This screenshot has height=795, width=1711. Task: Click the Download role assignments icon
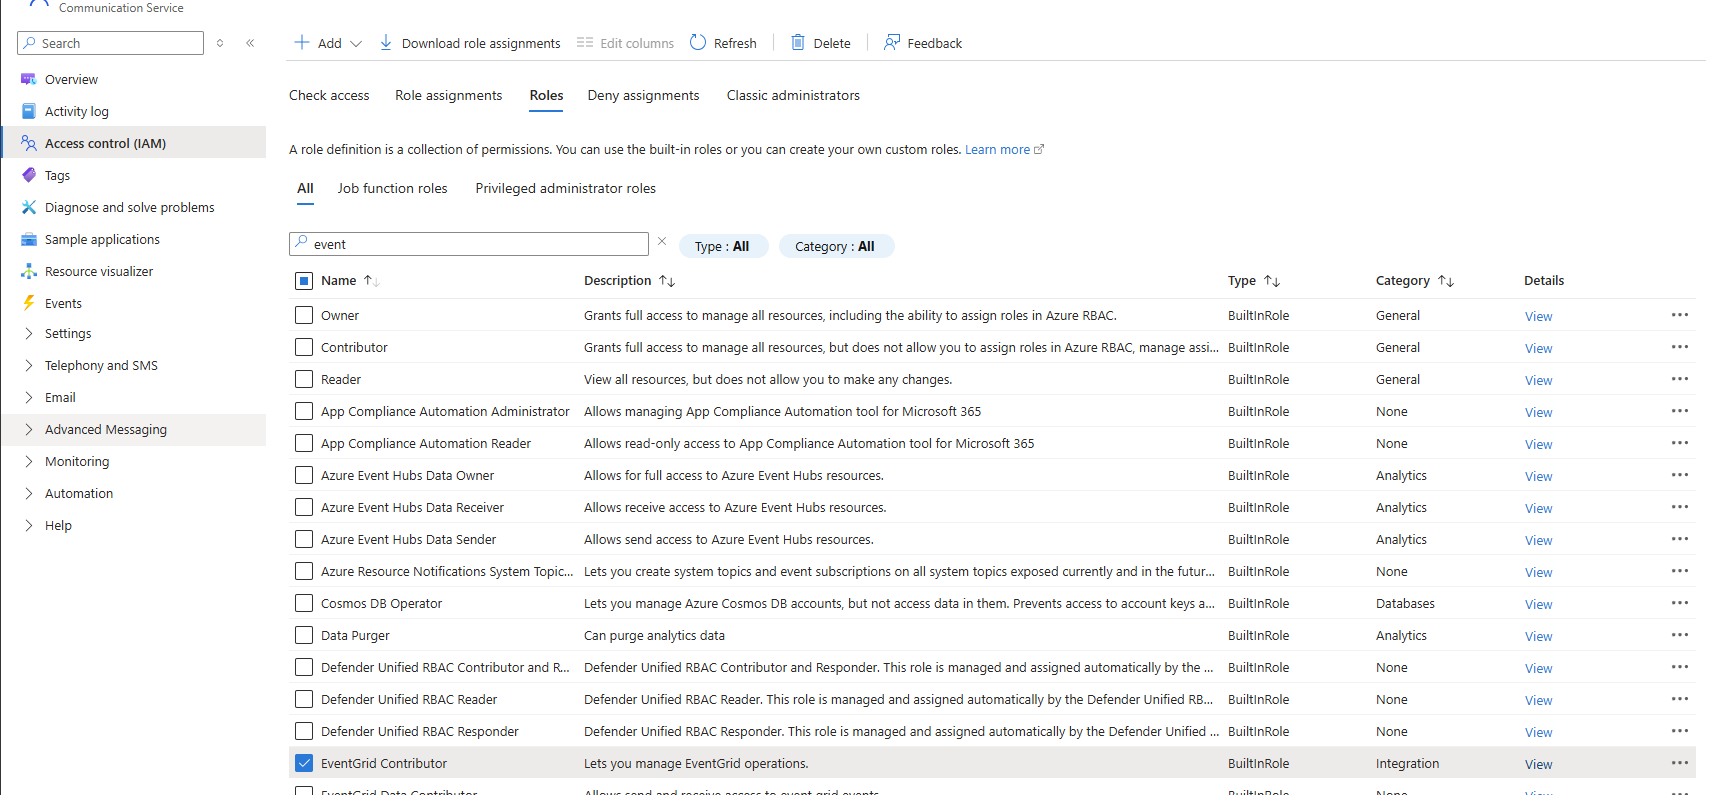(x=386, y=42)
